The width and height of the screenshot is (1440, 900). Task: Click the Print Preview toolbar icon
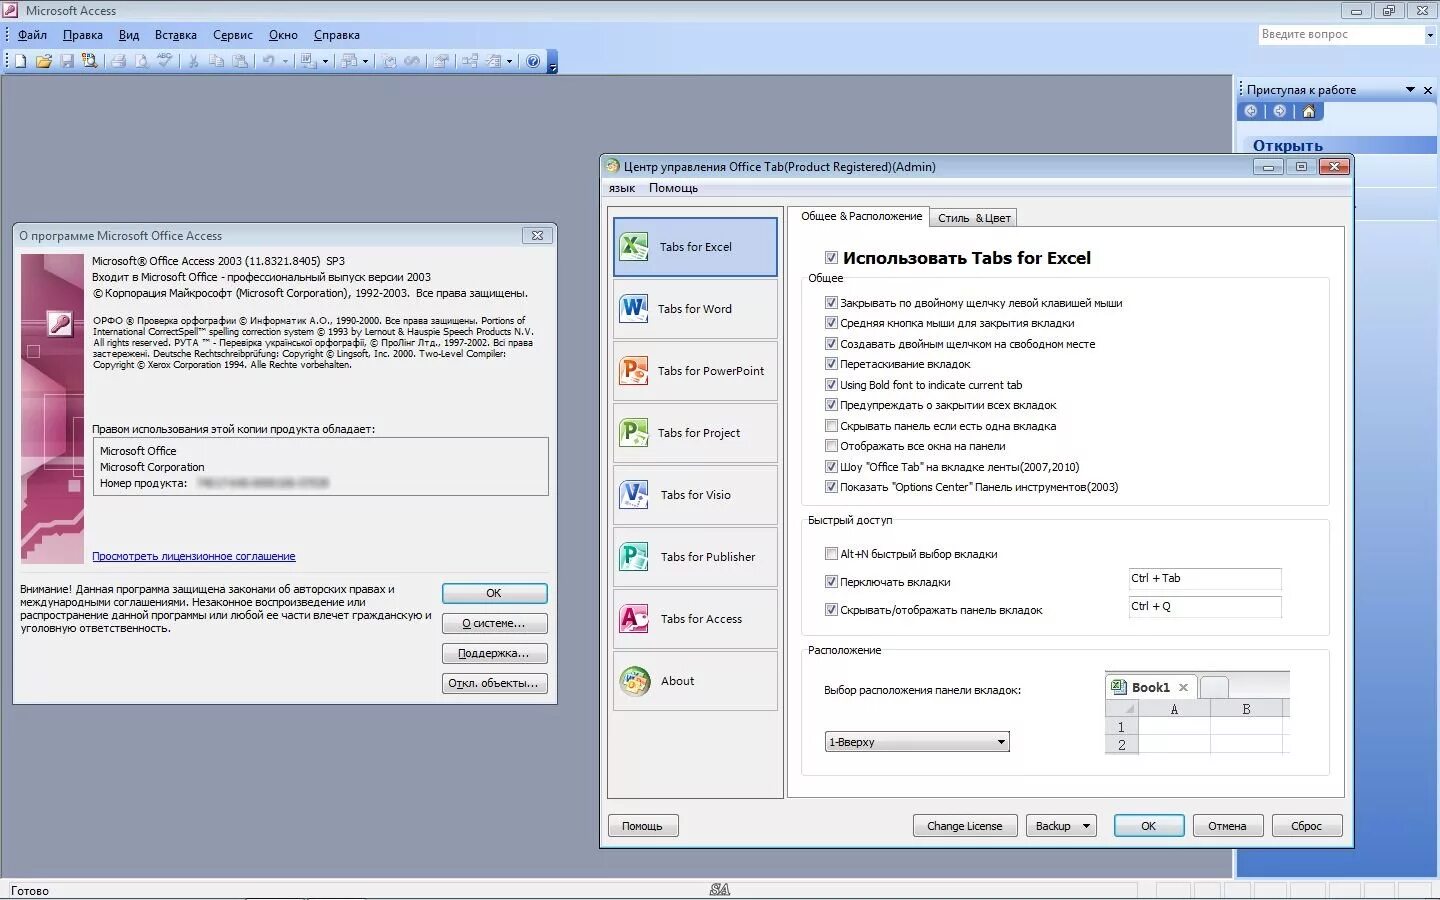[x=142, y=61]
